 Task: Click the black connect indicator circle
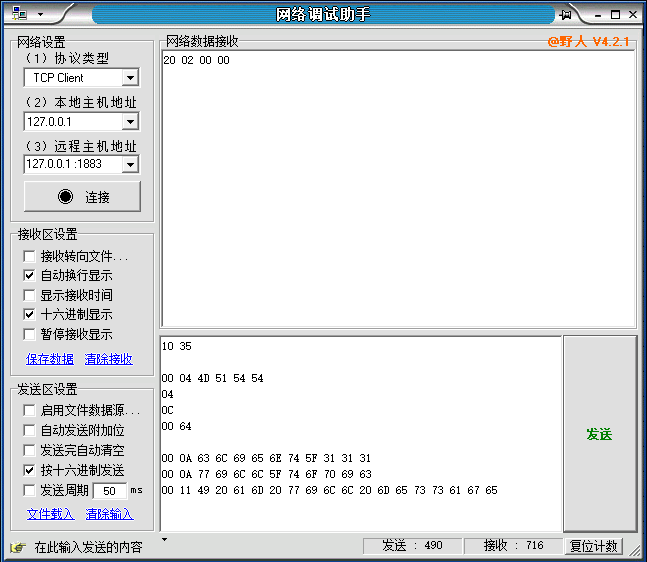point(65,196)
